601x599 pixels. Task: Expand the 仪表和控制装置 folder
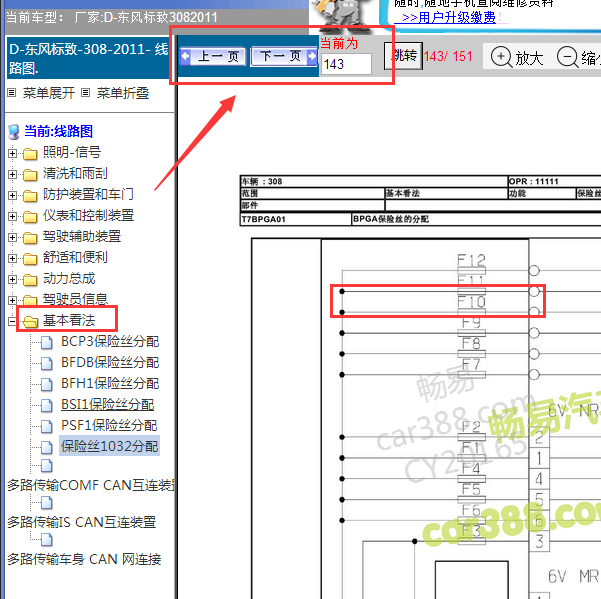12,217
